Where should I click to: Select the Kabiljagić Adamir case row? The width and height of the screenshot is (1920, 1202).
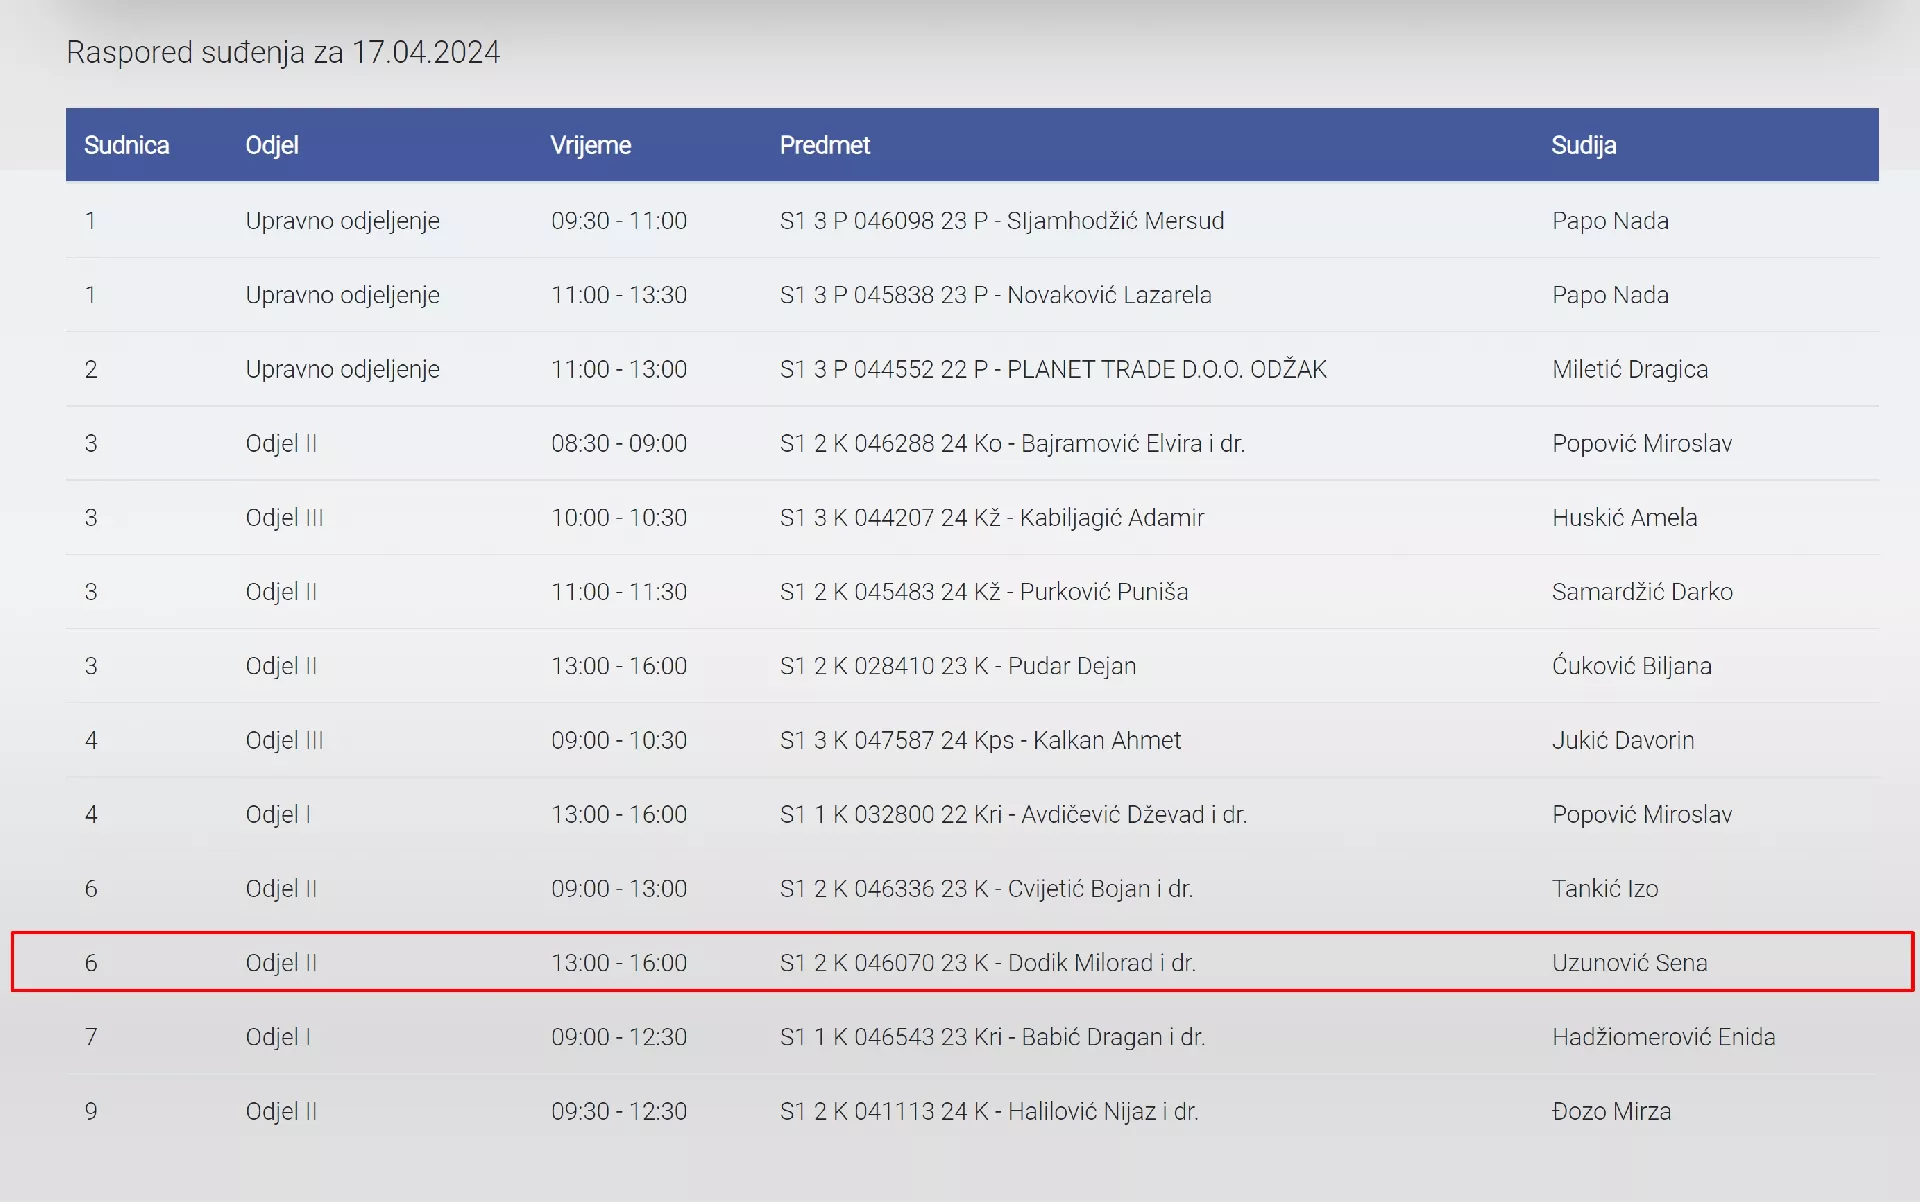pos(991,518)
